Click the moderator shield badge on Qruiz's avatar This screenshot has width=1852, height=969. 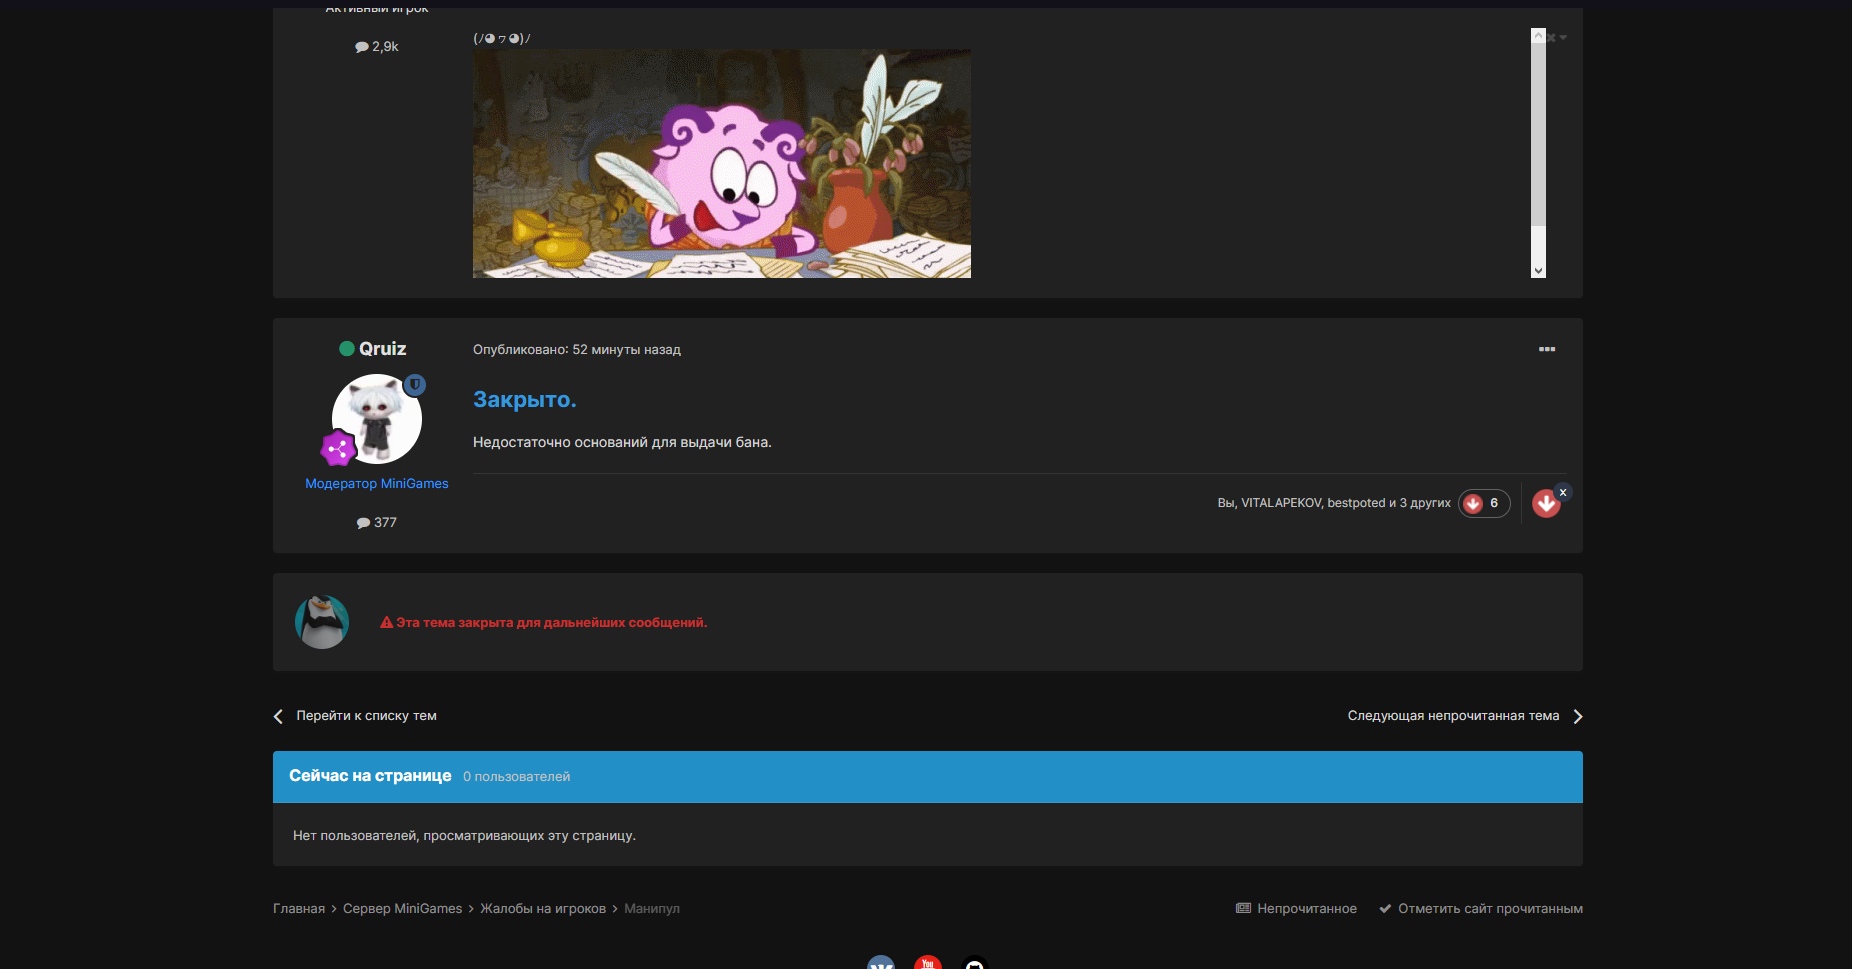[415, 385]
